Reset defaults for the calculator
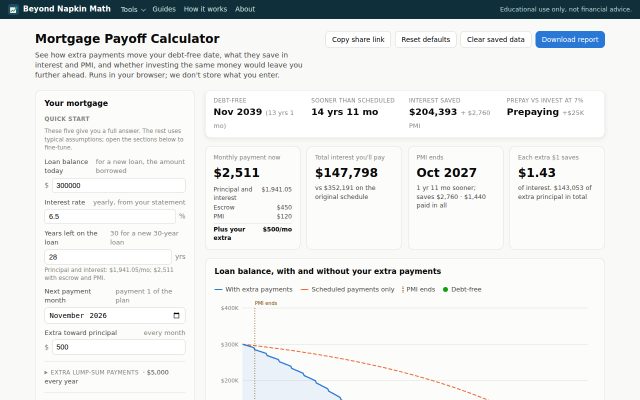This screenshot has height=400, width=640. pyautogui.click(x=425, y=40)
